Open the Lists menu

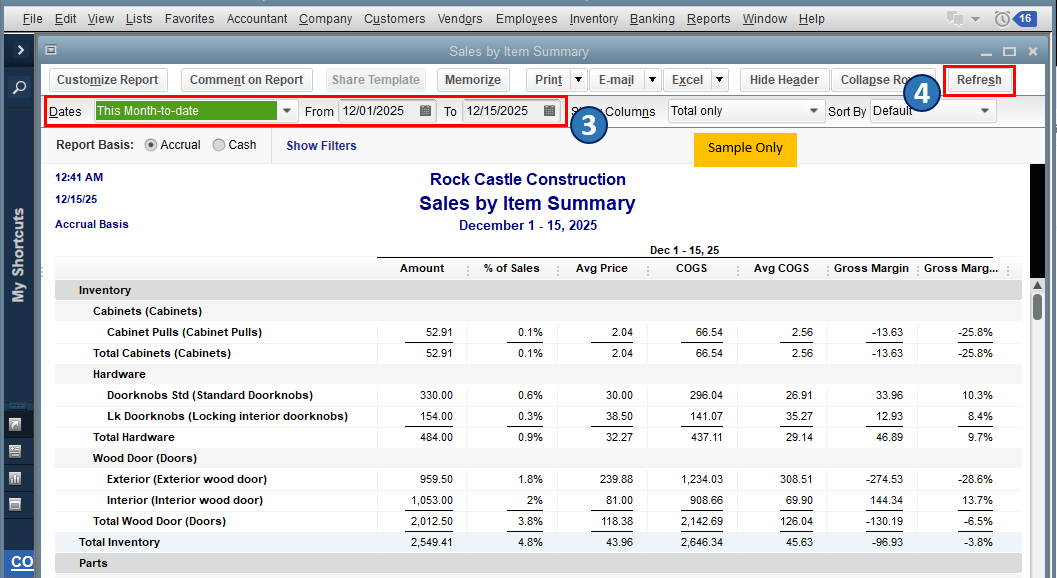point(139,19)
